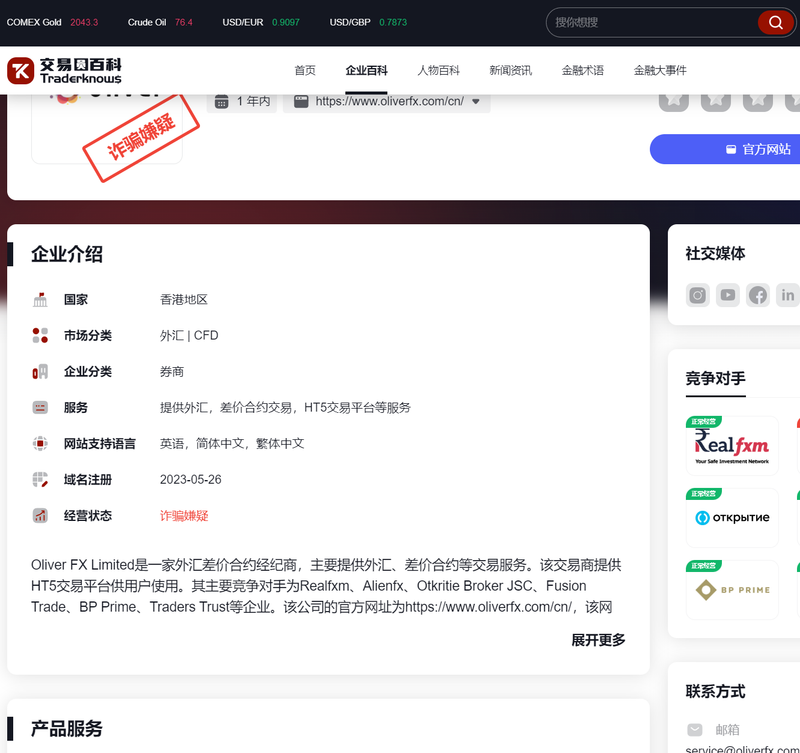800x753 pixels.
Task: Click the browser window icon before the URL
Action: 301,102
